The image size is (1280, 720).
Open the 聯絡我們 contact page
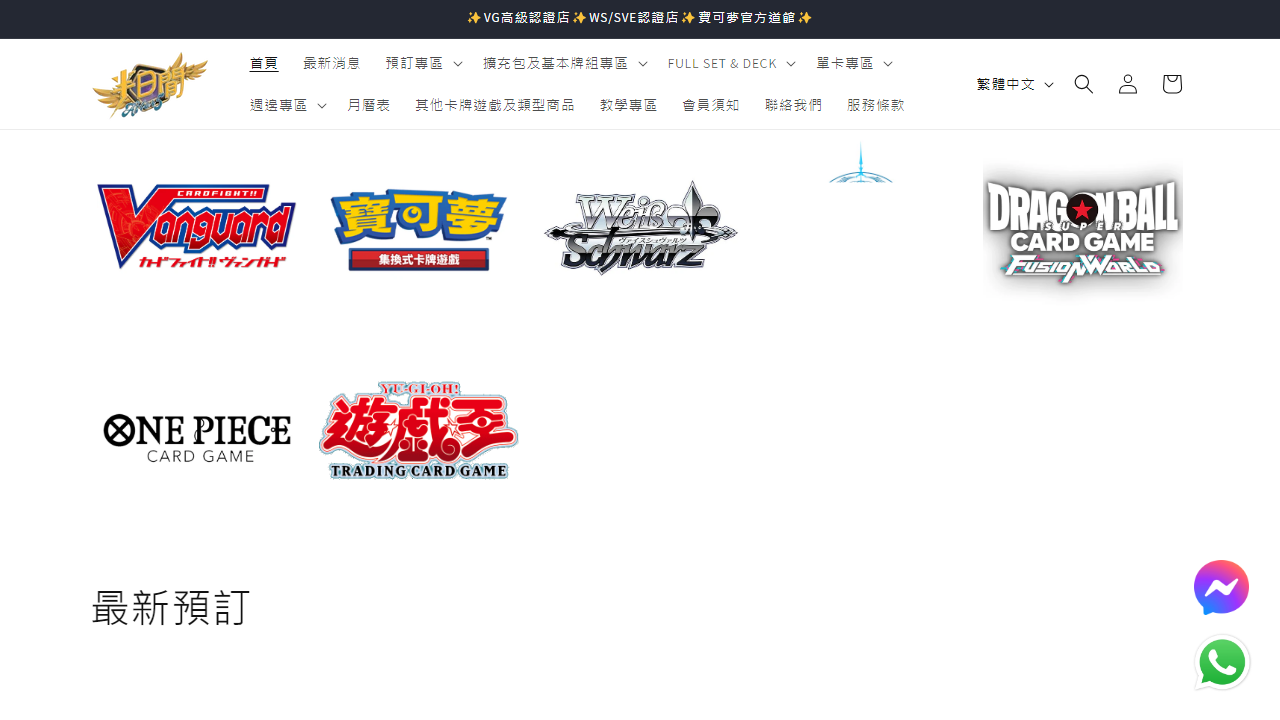coord(794,105)
